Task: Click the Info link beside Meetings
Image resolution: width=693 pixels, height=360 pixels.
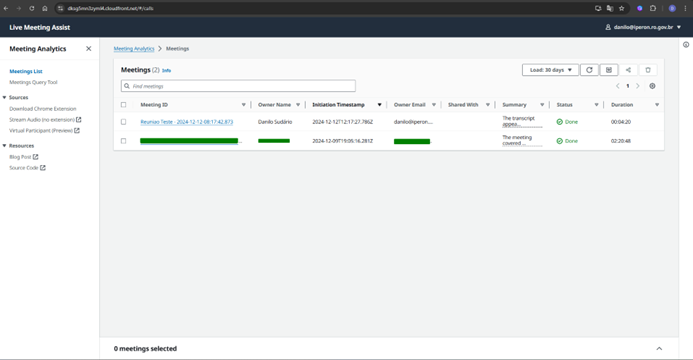Action: 166,70
